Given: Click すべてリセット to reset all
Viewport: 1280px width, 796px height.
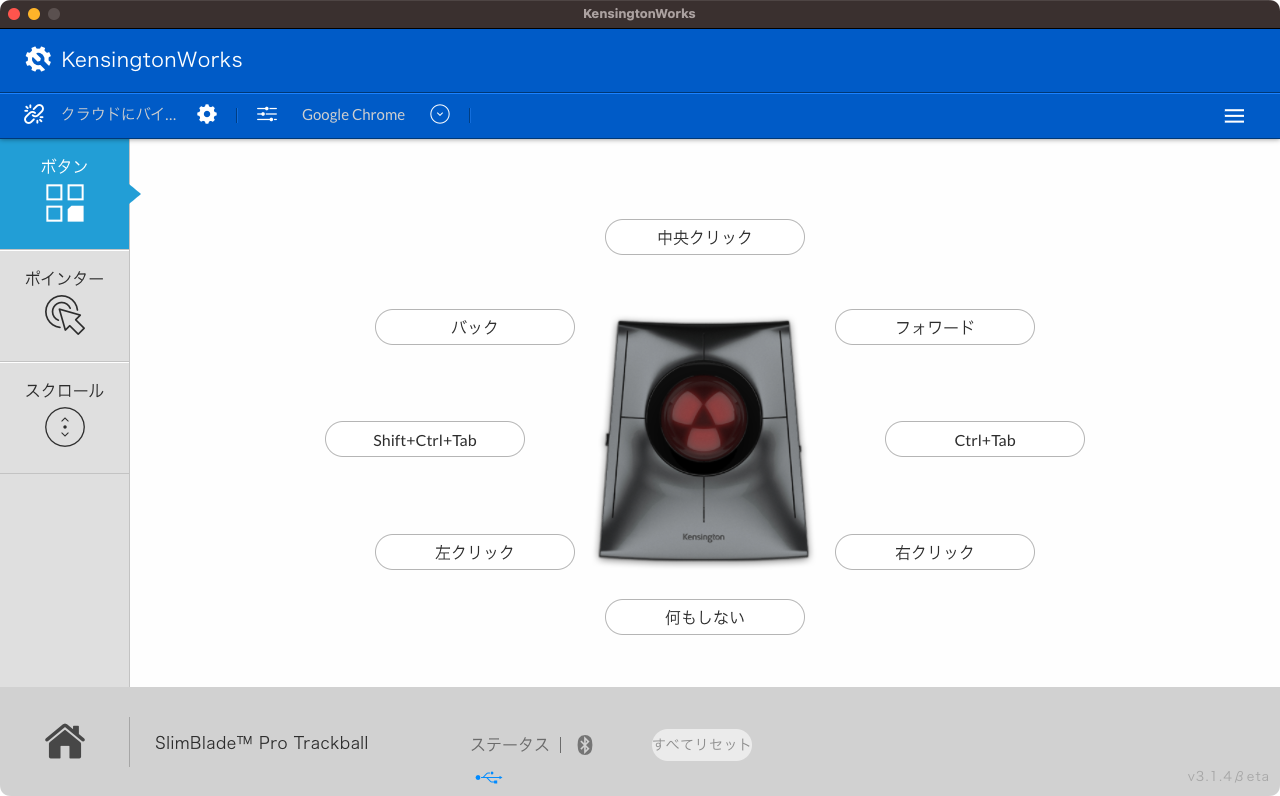Looking at the screenshot, I should [x=702, y=745].
